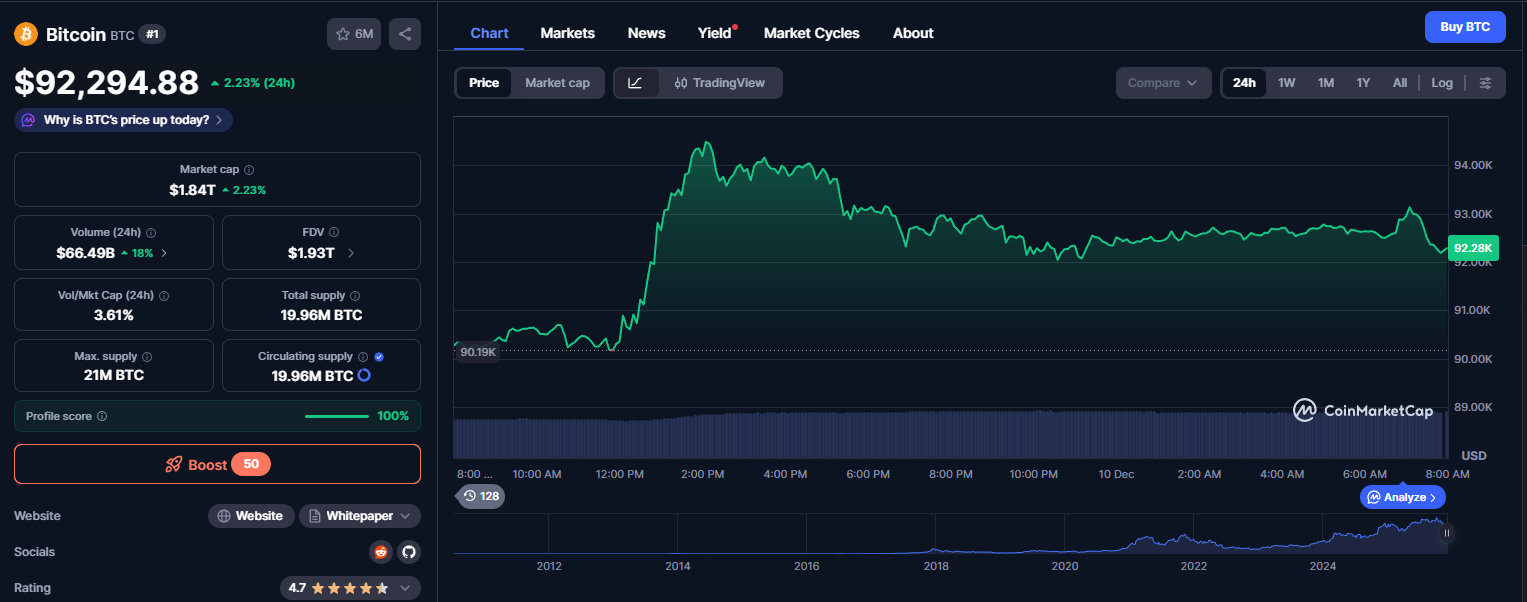The width and height of the screenshot is (1527, 602).
Task: Open the Compare dropdown
Action: [1163, 82]
